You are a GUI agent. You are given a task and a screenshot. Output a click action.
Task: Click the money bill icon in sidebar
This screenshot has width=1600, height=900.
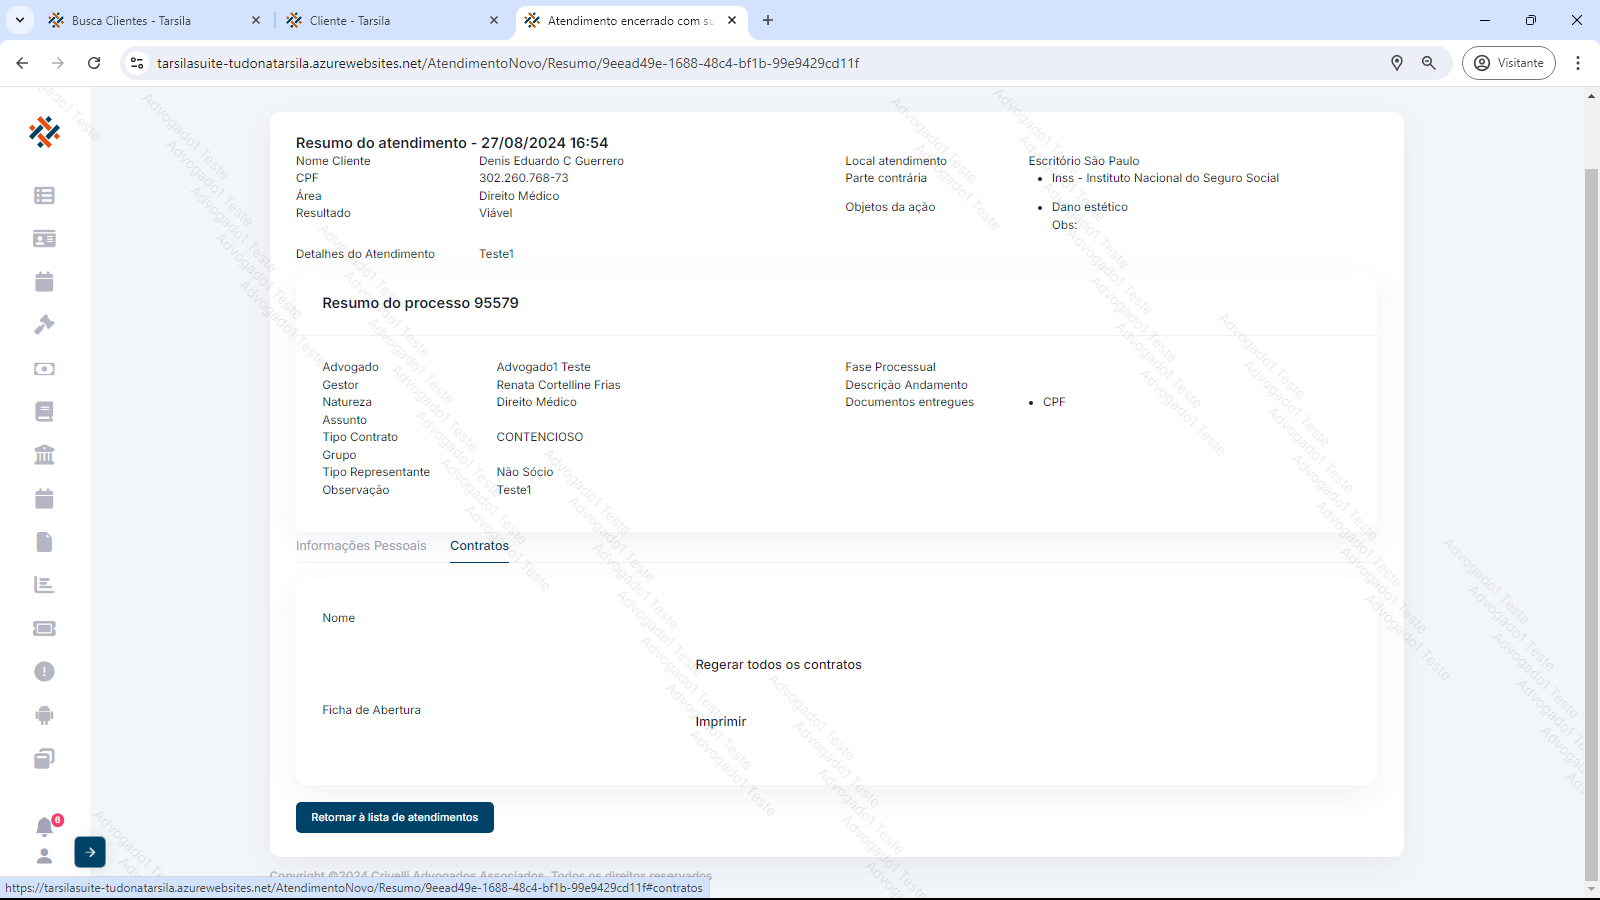44,369
